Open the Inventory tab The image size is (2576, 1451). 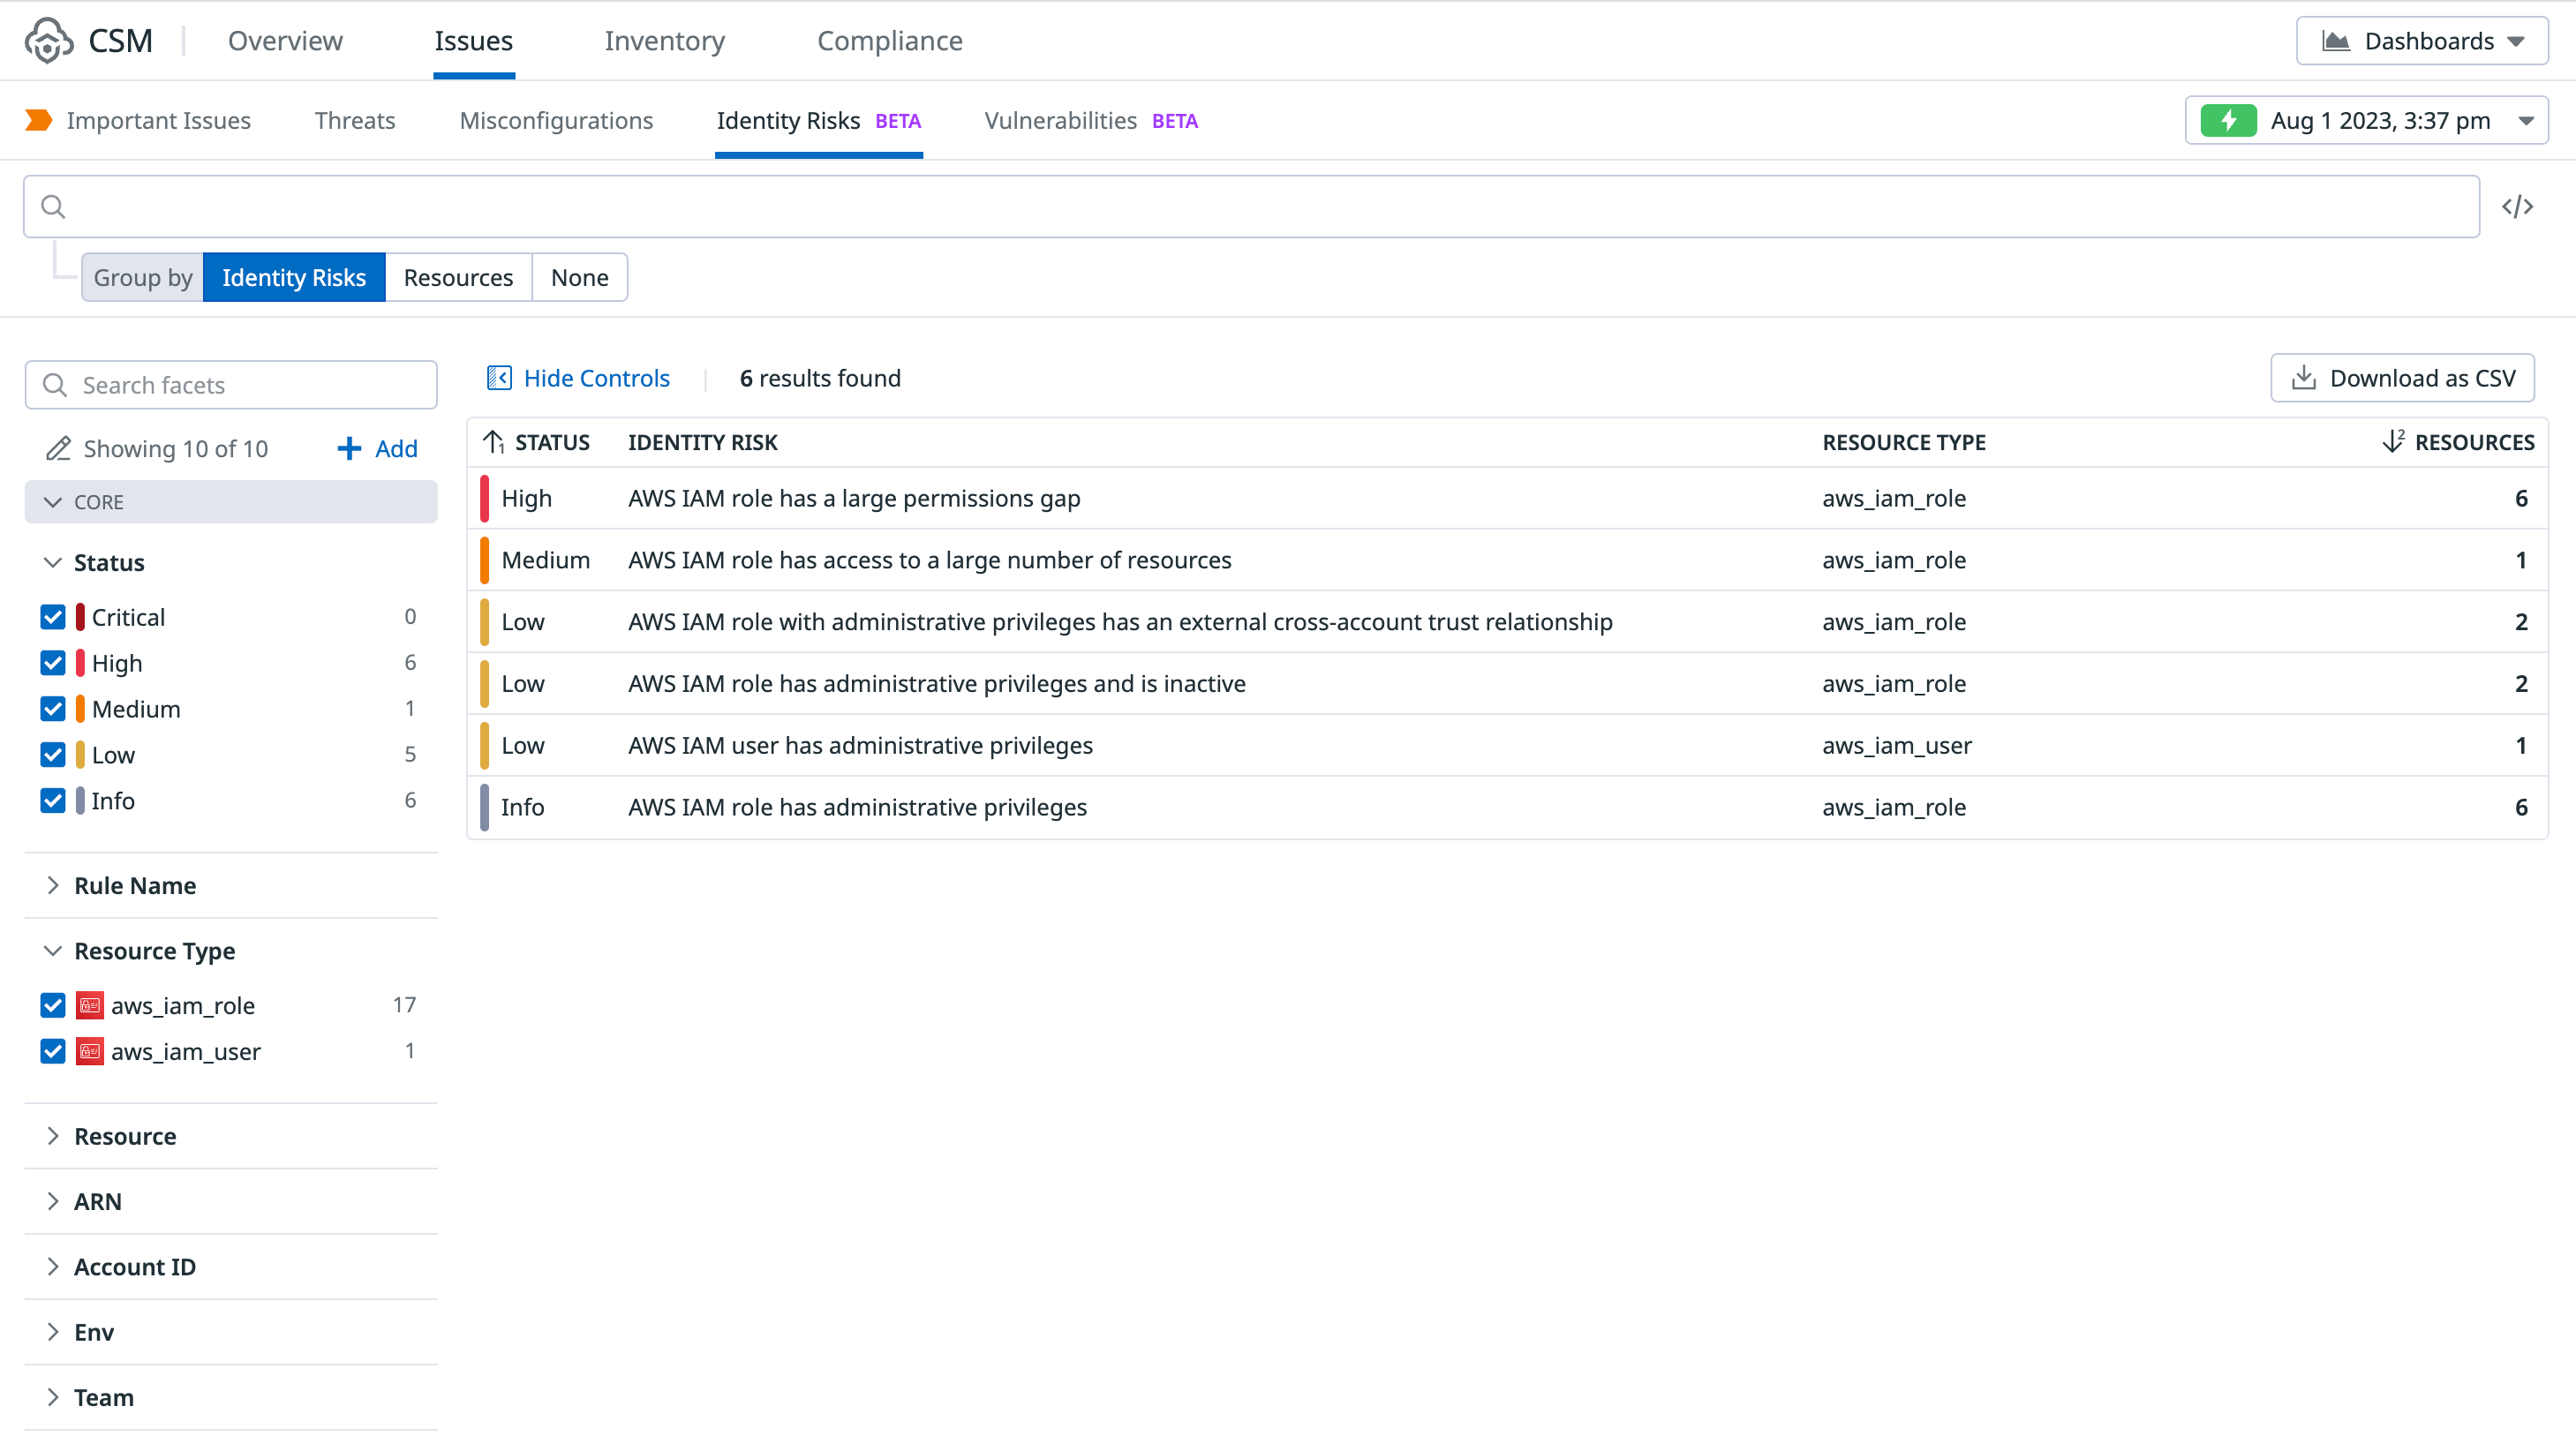coord(664,41)
